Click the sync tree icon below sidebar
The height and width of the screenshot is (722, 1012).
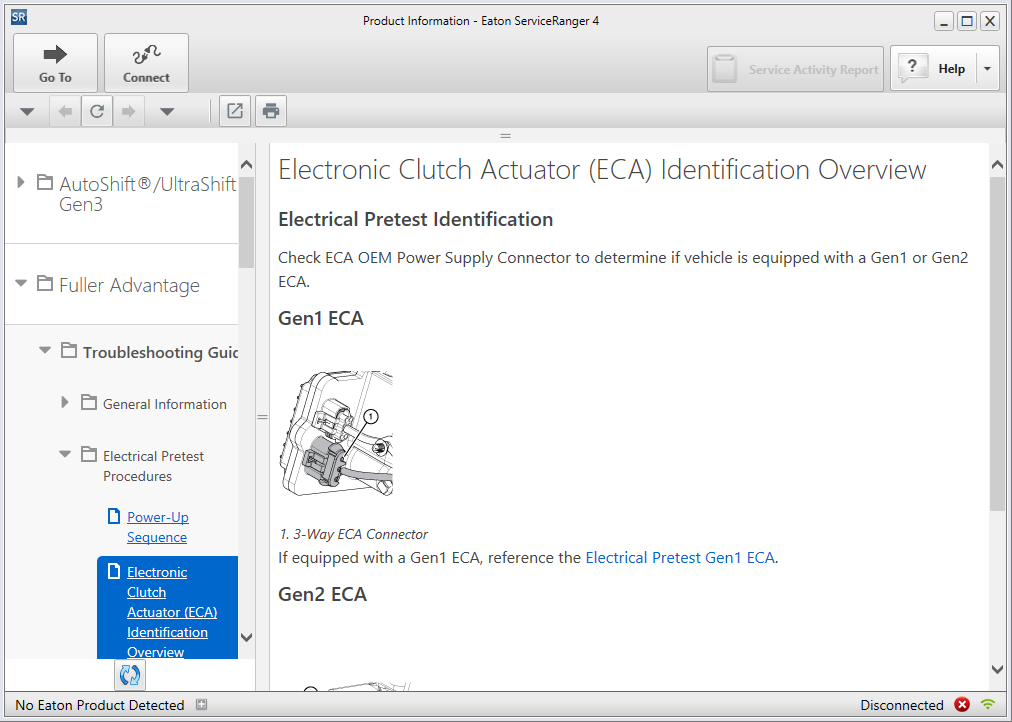tap(129, 675)
